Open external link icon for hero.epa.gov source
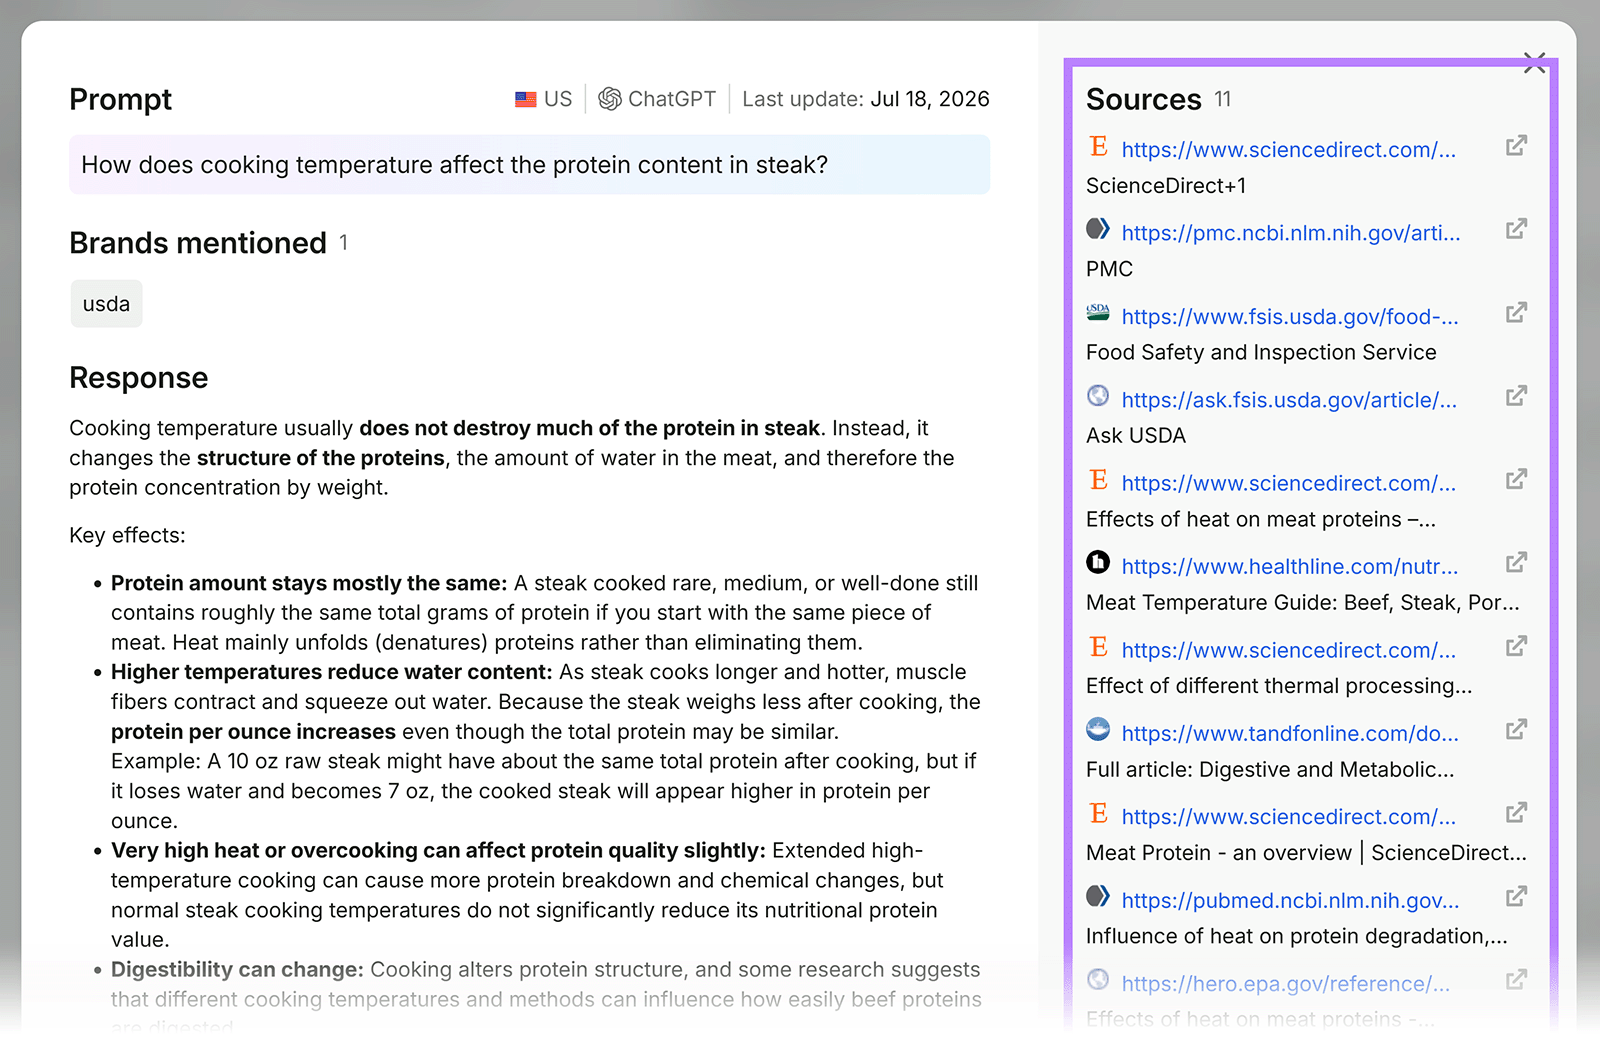The width and height of the screenshot is (1600, 1038). point(1516,979)
